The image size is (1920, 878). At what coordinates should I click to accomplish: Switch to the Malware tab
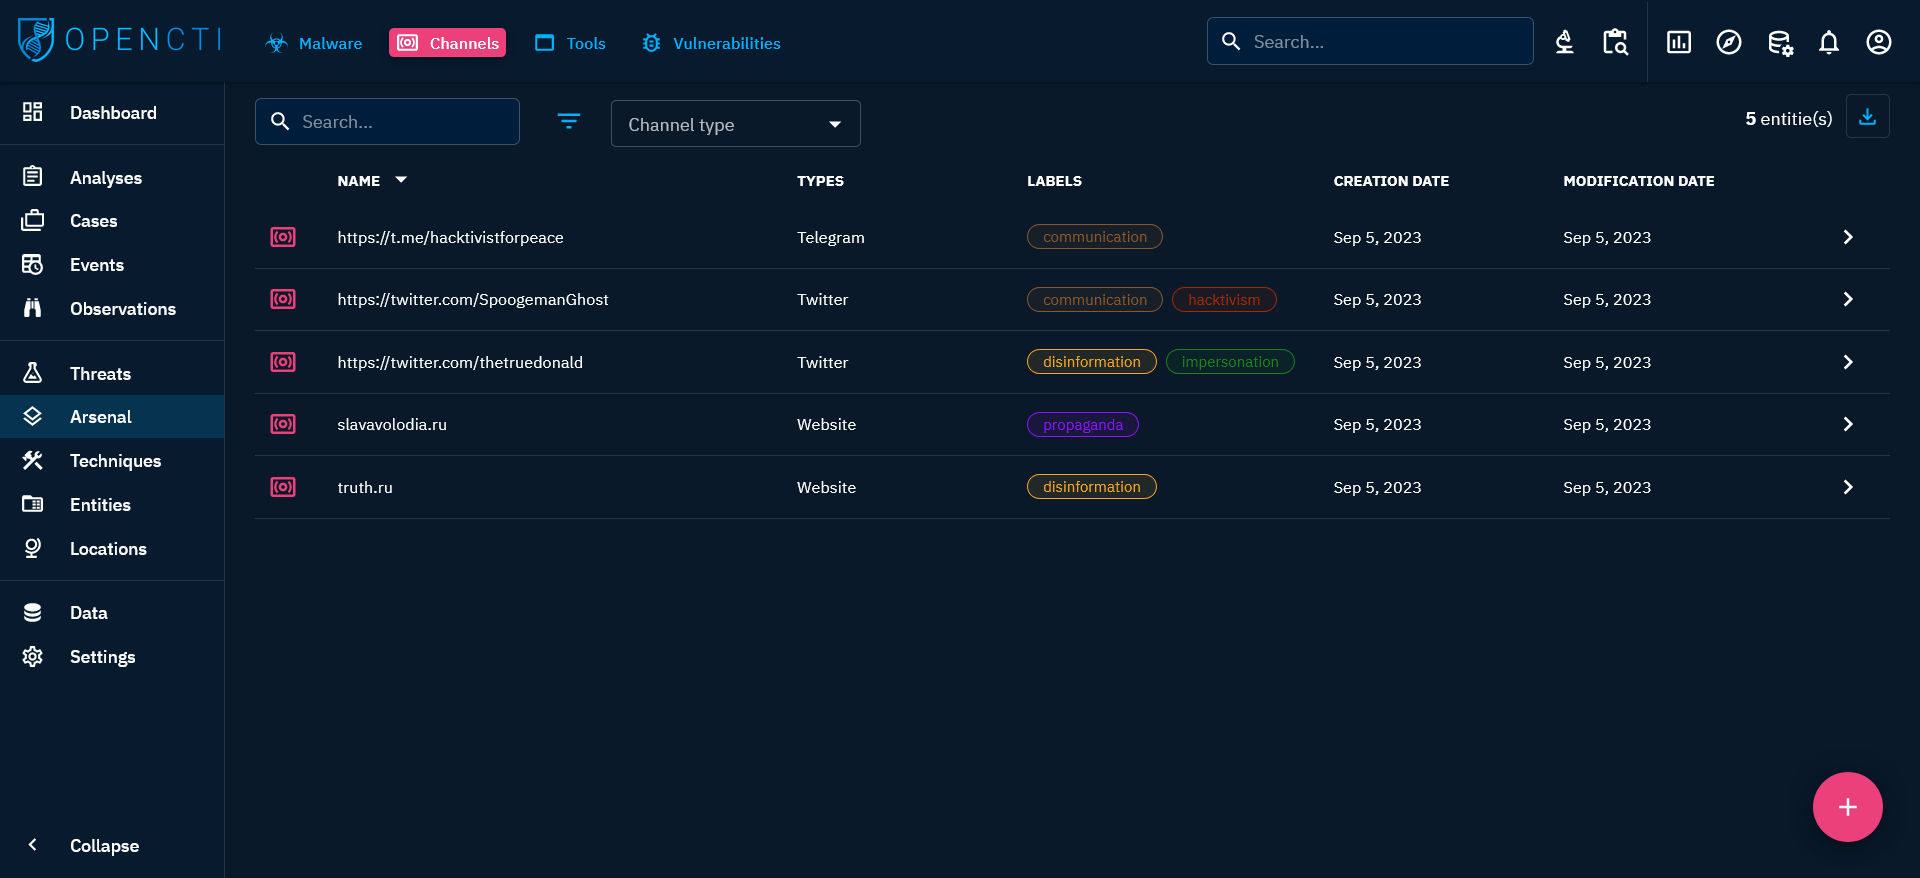[314, 43]
